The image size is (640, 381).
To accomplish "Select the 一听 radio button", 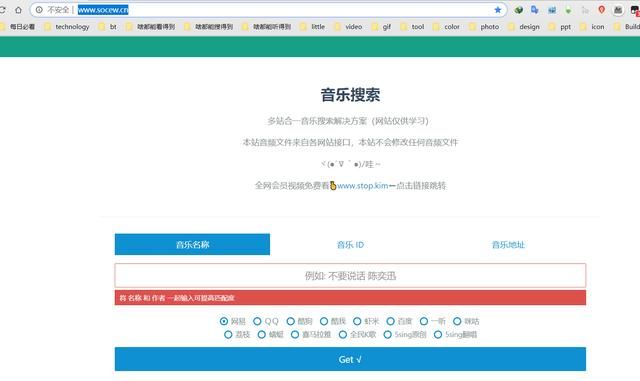I will tap(424, 321).
